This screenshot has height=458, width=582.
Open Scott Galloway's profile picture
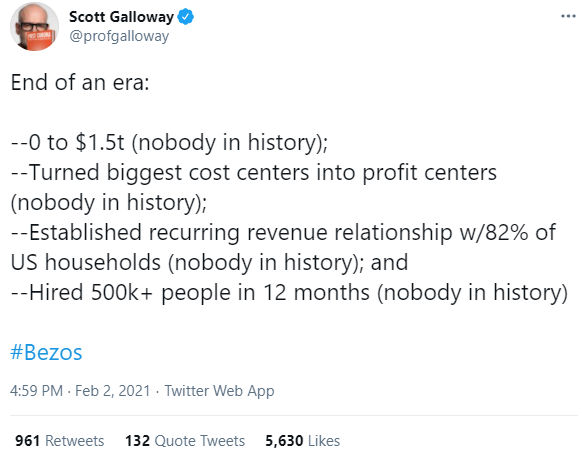[34, 27]
